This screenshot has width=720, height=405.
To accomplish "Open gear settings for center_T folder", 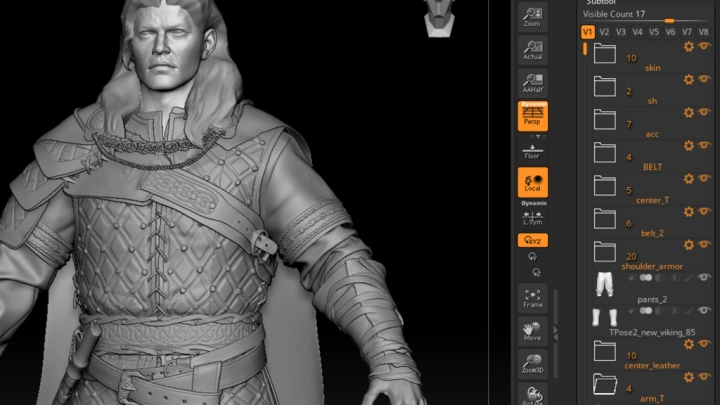I will [688, 179].
